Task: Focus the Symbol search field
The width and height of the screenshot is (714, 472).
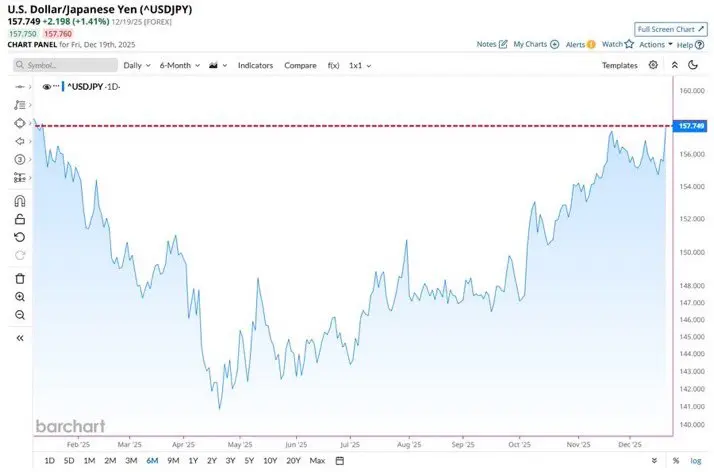Action: coord(65,65)
